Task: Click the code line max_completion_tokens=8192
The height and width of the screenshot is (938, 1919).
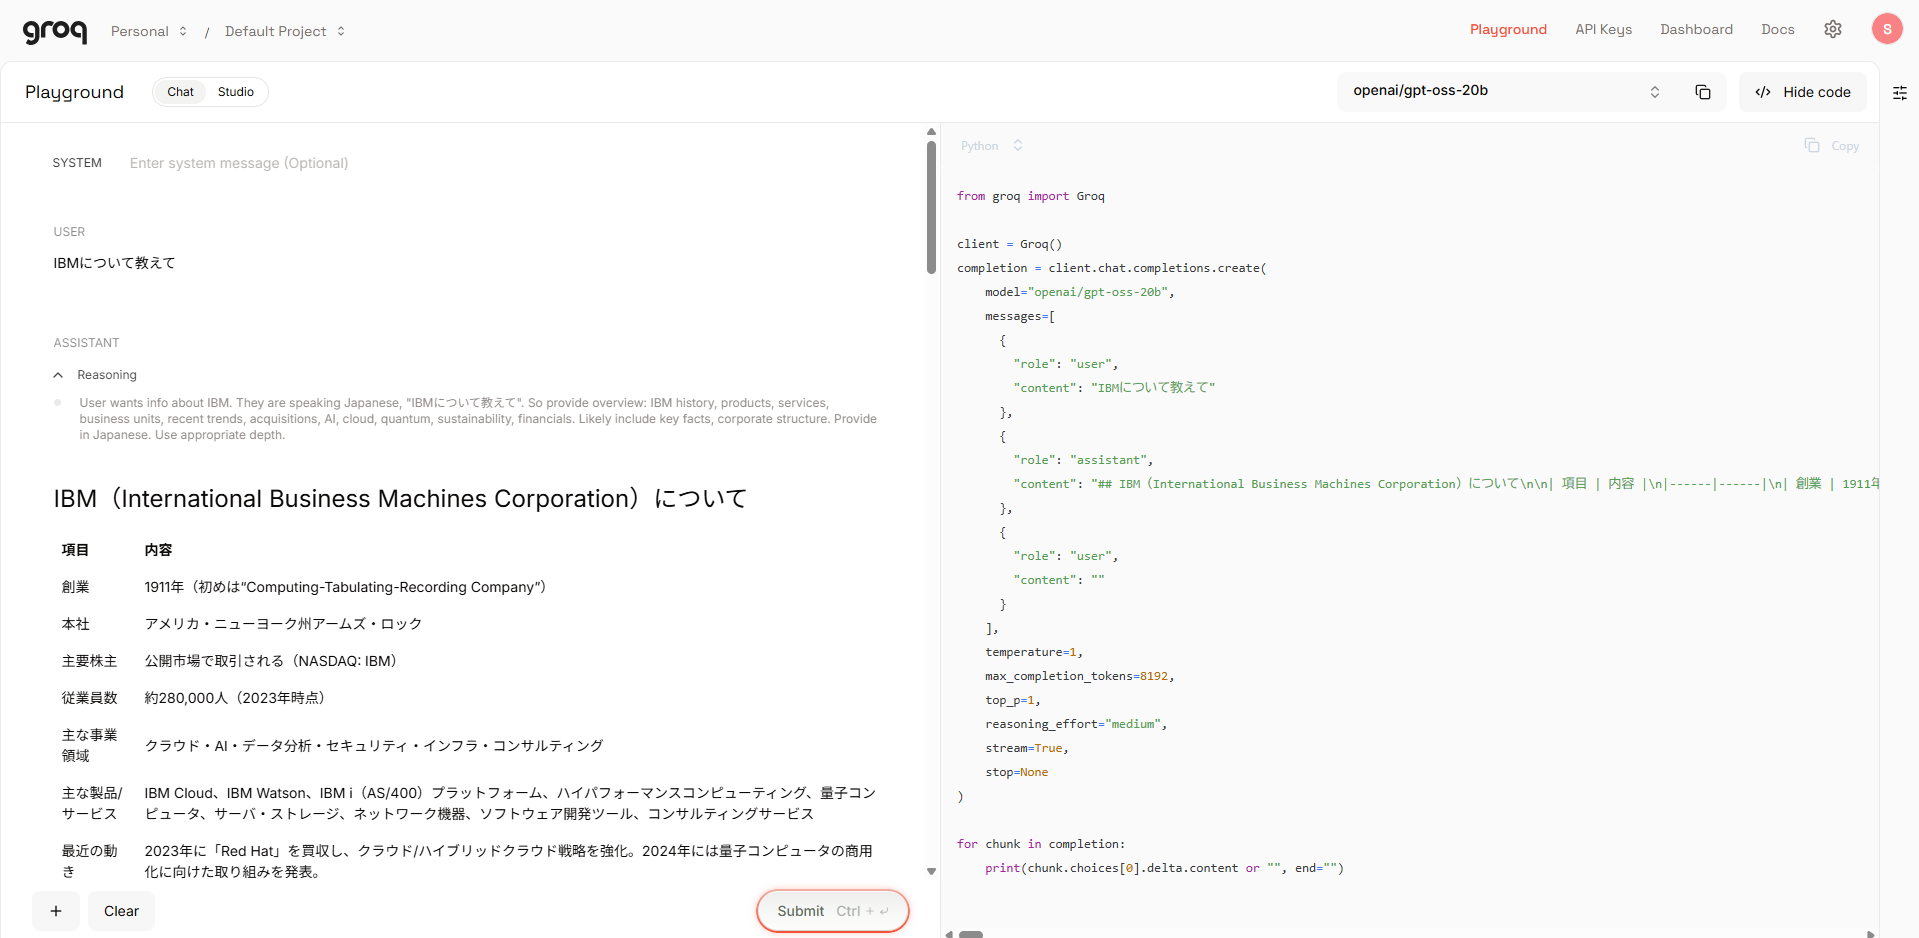Action: pos(1080,676)
